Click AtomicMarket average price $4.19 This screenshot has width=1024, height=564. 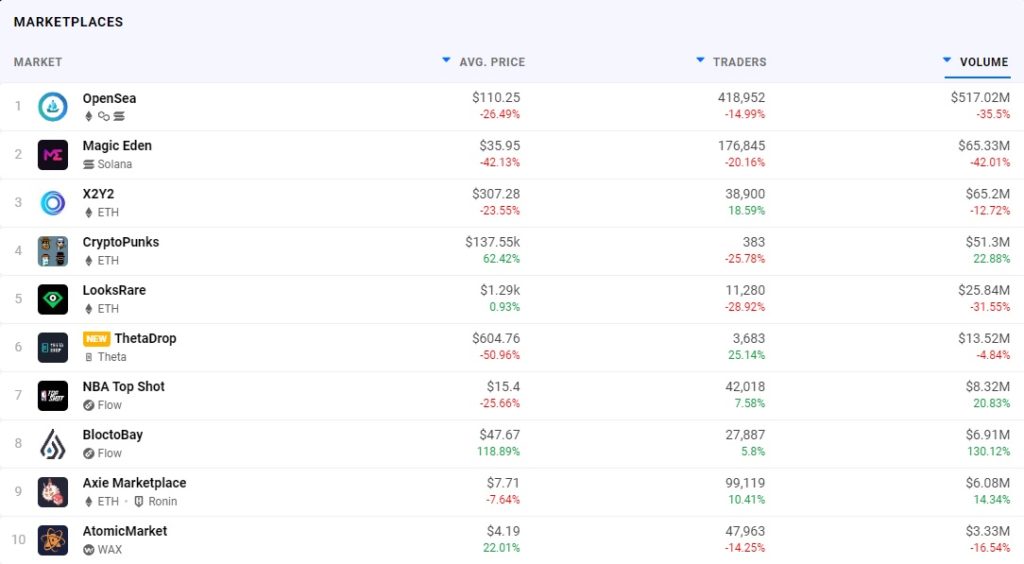click(x=504, y=531)
